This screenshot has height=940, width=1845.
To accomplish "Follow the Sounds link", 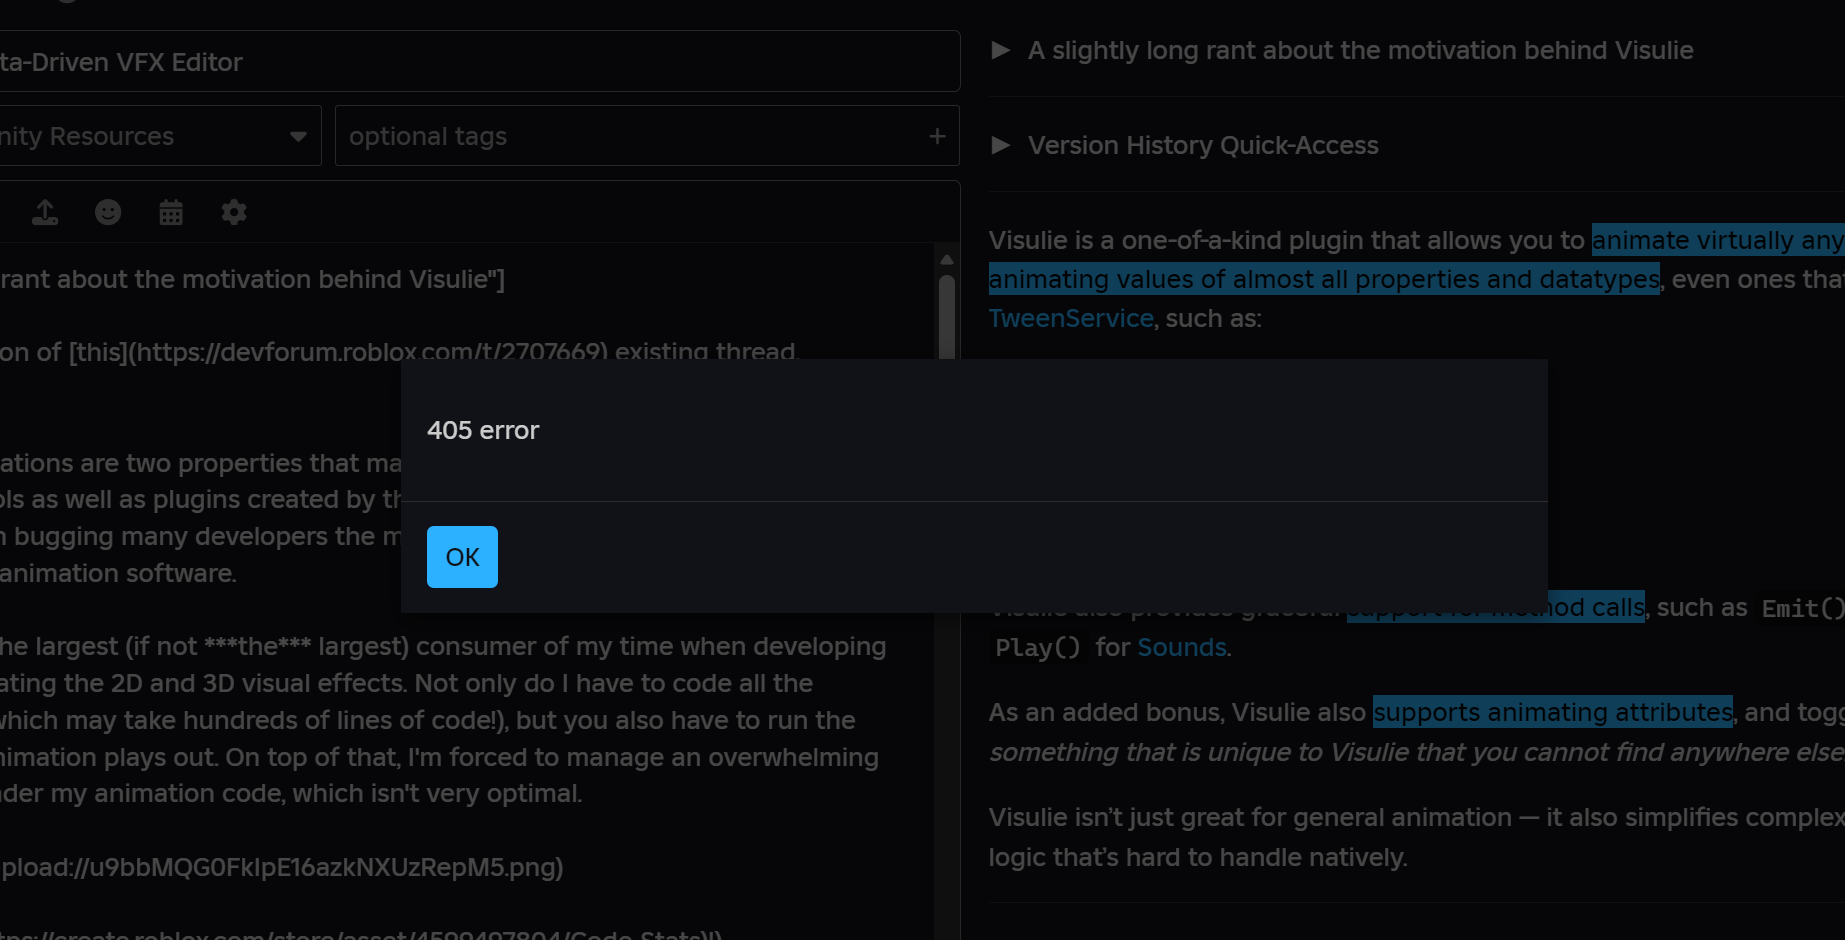I will click(x=1182, y=647).
